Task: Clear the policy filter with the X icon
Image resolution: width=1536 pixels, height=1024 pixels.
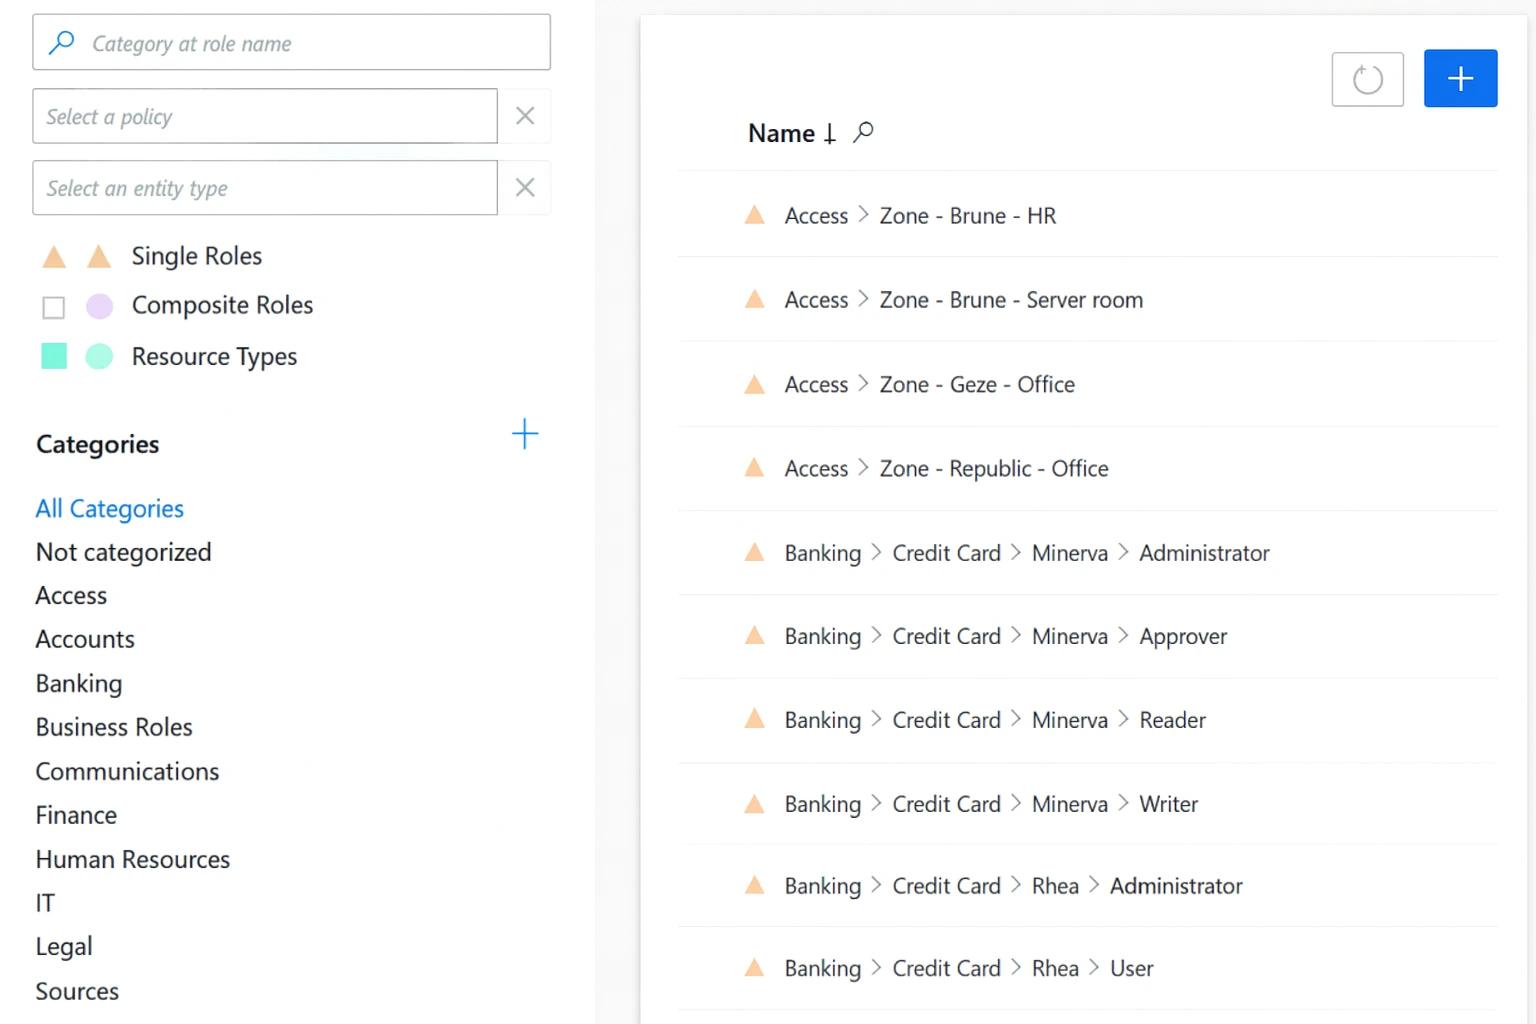Action: point(524,115)
